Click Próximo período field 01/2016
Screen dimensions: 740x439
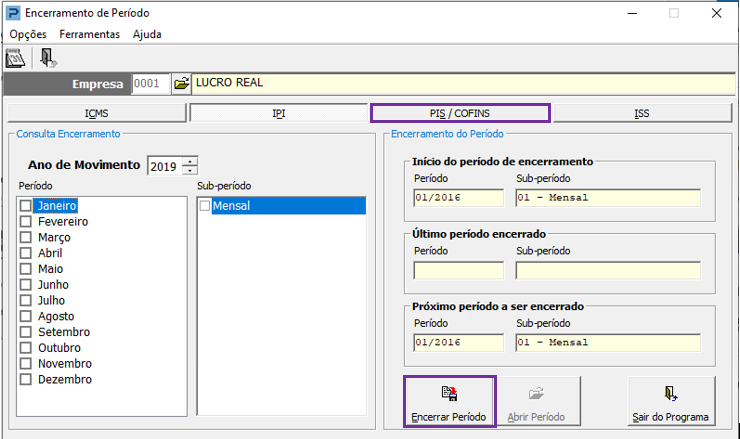(458, 343)
